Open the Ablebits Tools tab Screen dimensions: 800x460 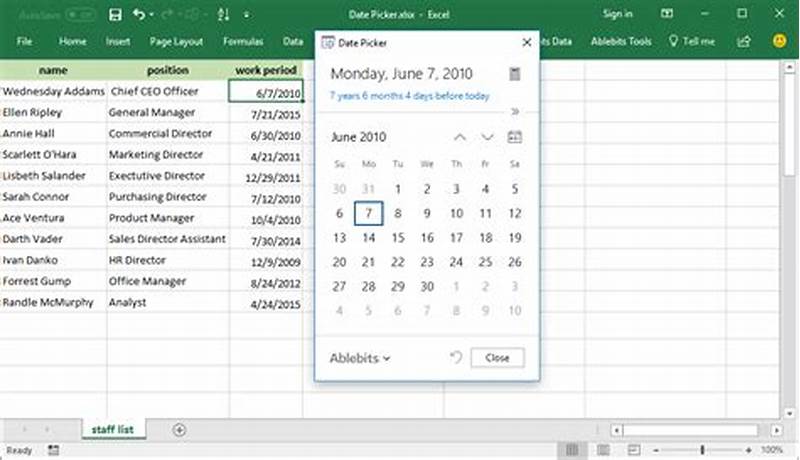tap(621, 41)
